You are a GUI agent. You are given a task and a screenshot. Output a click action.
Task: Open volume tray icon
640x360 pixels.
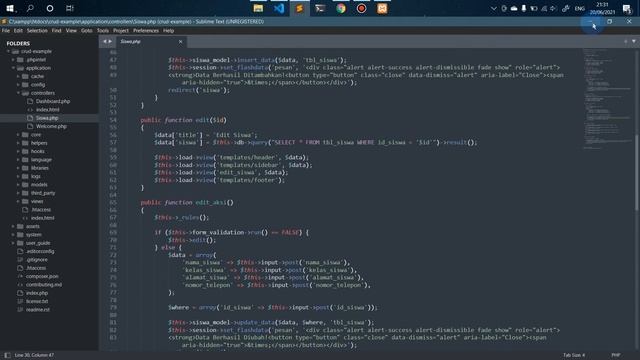point(553,8)
